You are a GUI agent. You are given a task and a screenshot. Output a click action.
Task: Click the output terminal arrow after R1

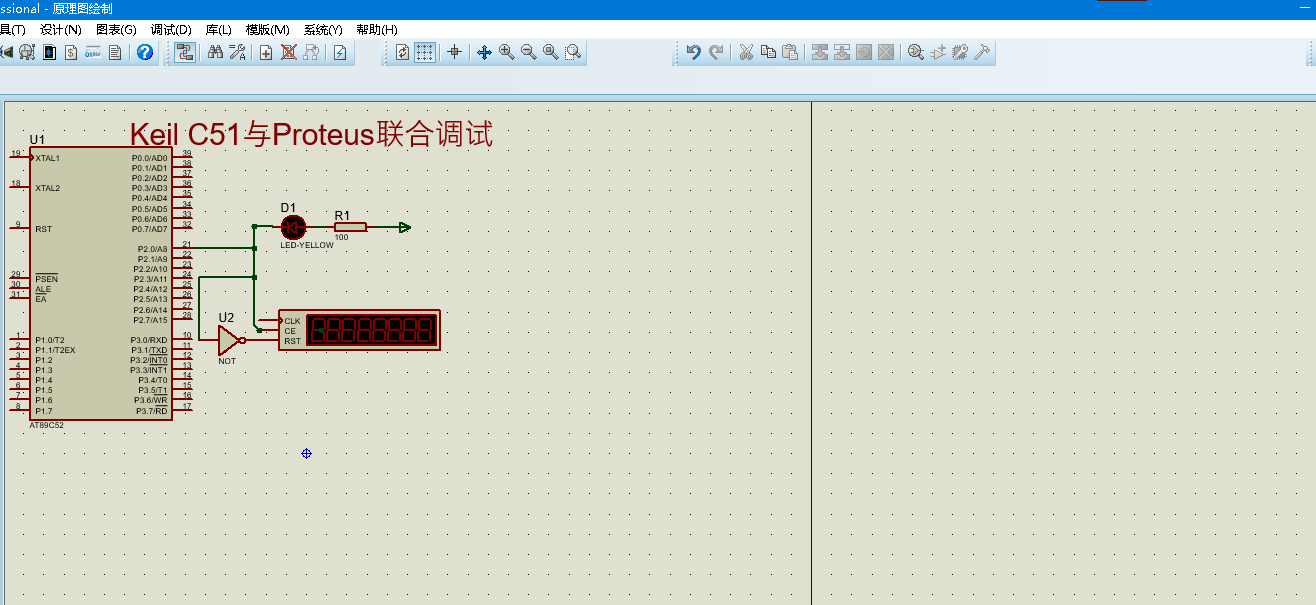(x=404, y=227)
